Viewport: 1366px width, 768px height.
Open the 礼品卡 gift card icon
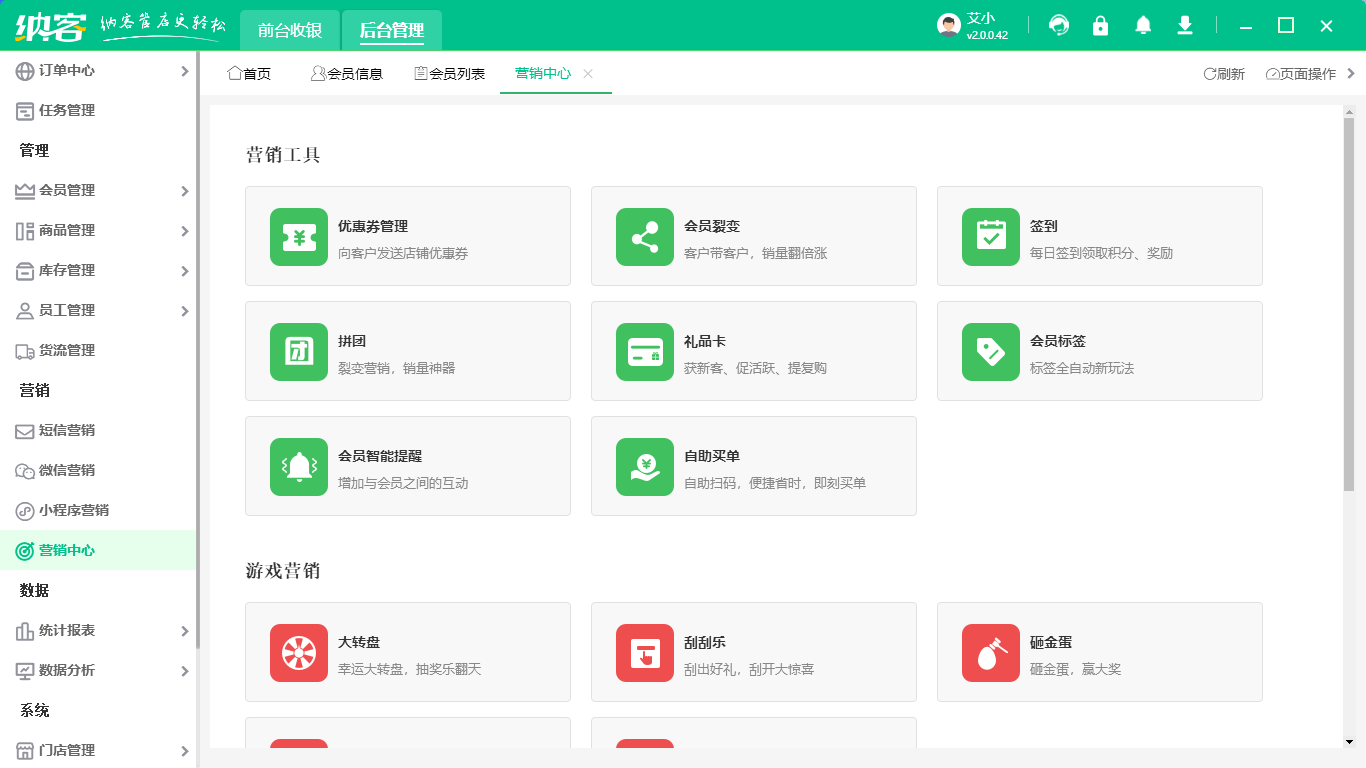point(644,351)
